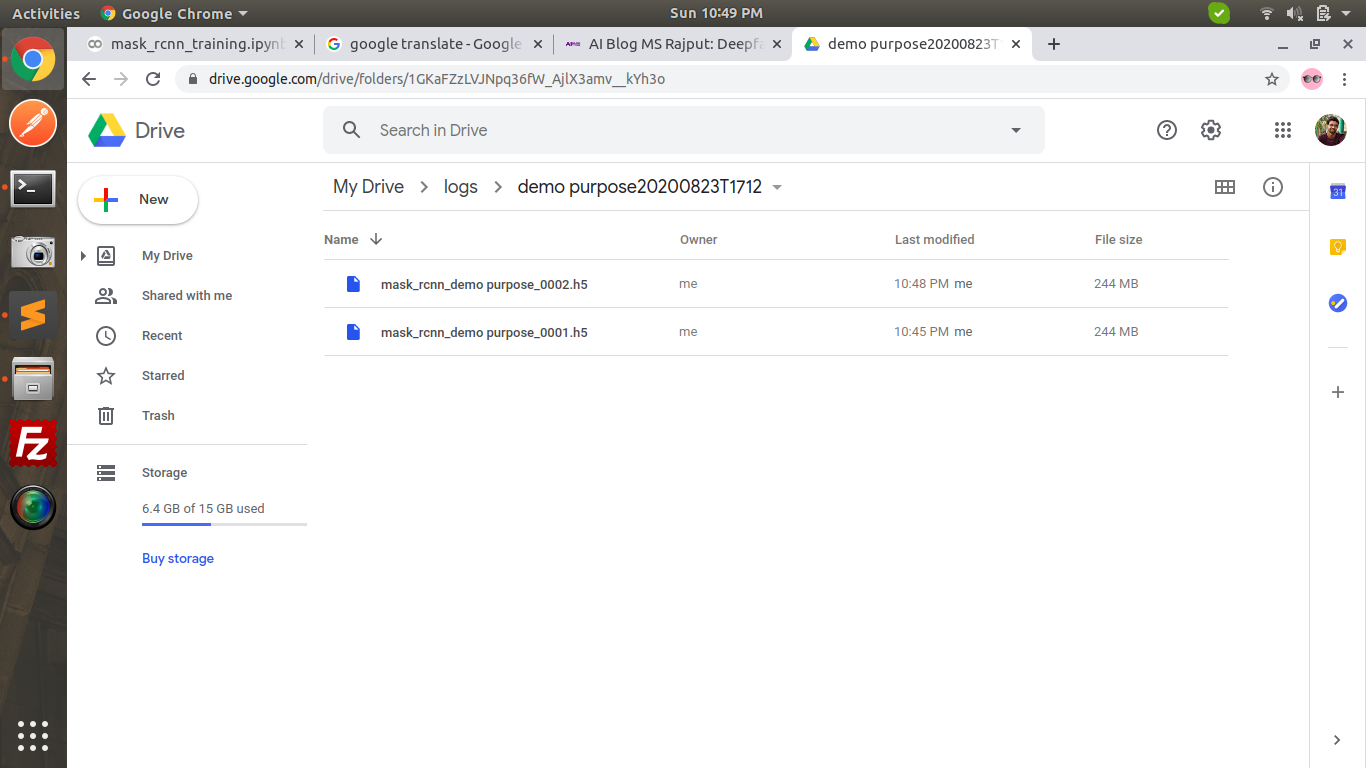Switch Drive to grid view layout
Viewport: 1366px width, 768px height.
point(1225,187)
